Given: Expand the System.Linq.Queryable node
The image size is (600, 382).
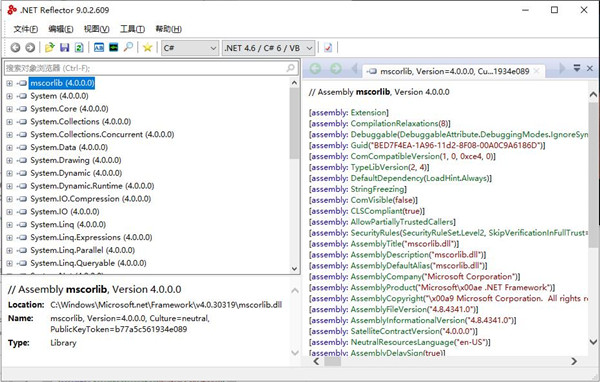Looking at the screenshot, I should coord(10,263).
